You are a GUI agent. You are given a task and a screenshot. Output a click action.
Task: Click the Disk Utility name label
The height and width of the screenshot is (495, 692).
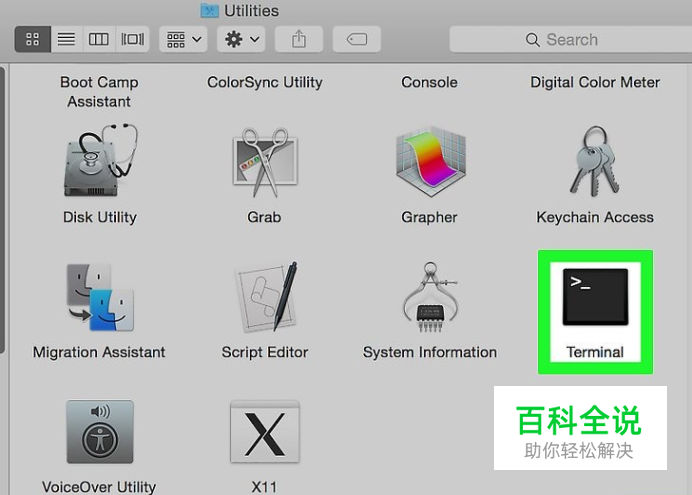100,217
